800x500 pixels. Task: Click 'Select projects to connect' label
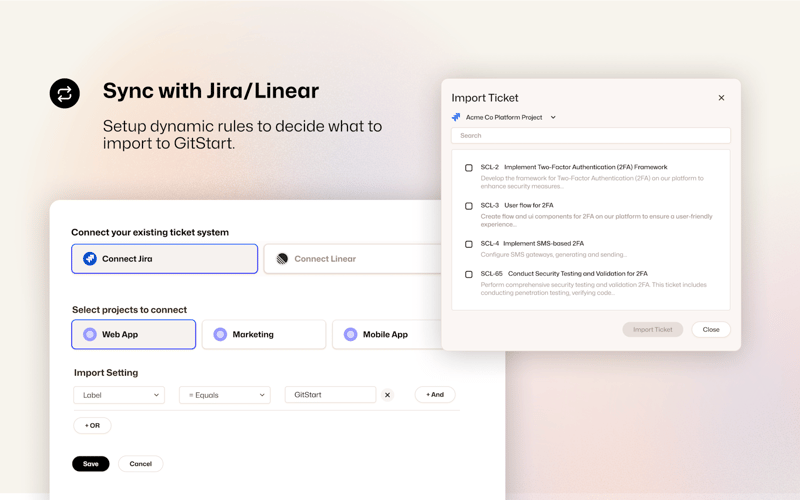[130, 310]
